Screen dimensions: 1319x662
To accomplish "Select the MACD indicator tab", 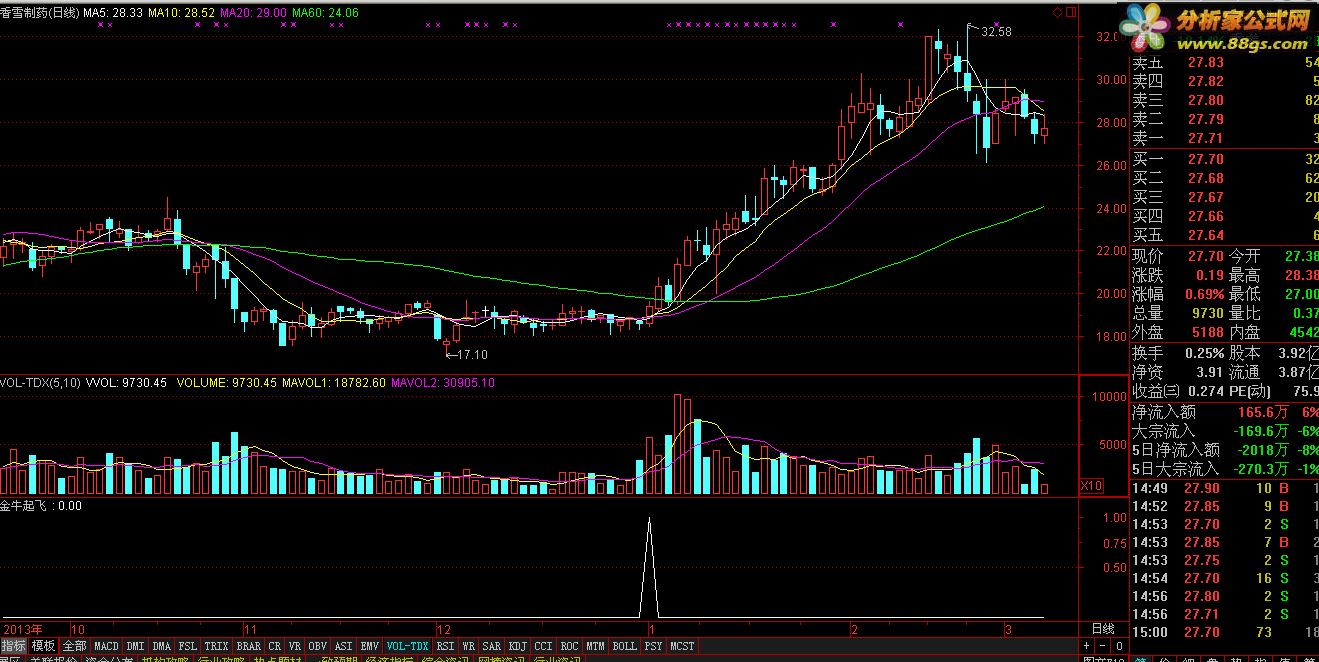I will pos(107,646).
